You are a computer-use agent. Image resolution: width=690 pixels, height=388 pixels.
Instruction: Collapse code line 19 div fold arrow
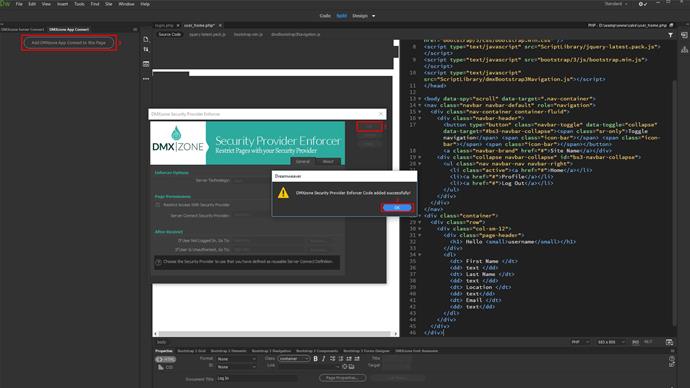pyautogui.click(x=419, y=157)
